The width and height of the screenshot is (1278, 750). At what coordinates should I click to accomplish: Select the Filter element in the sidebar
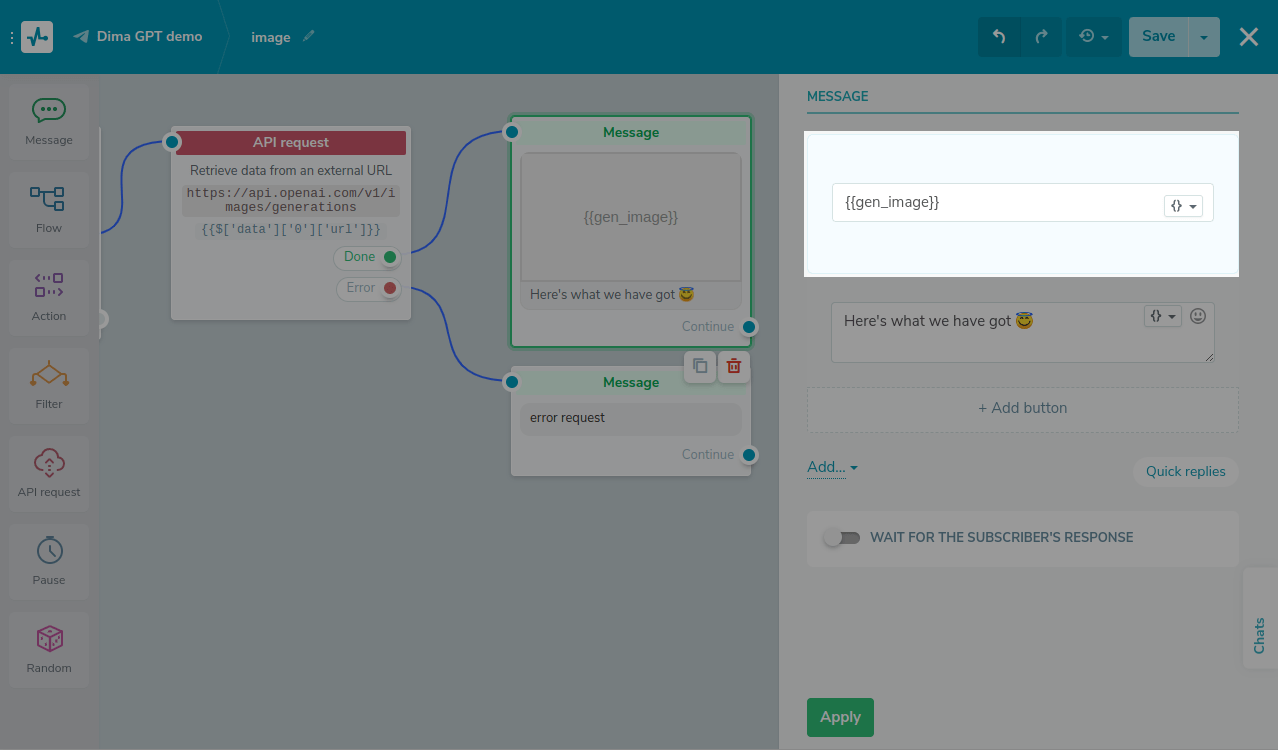tap(48, 385)
